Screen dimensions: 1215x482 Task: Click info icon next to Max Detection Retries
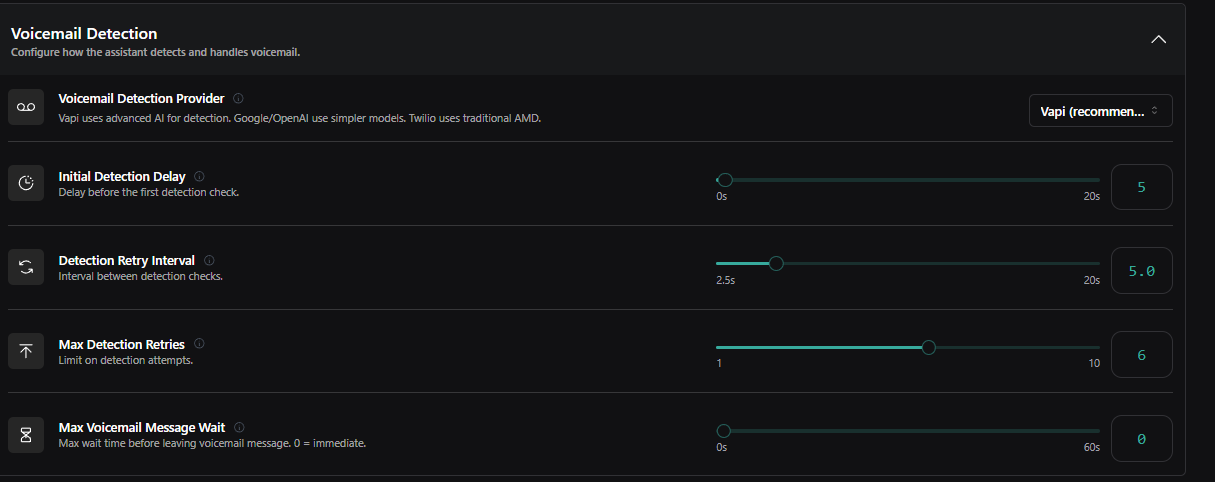(x=199, y=344)
